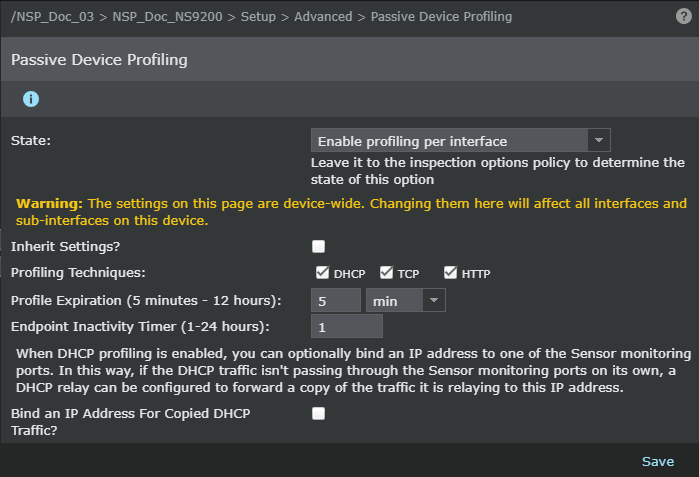Screen dimensions: 699x477
Task: Click Passive Device Profiling breadcrumb
Action: coord(441,16)
